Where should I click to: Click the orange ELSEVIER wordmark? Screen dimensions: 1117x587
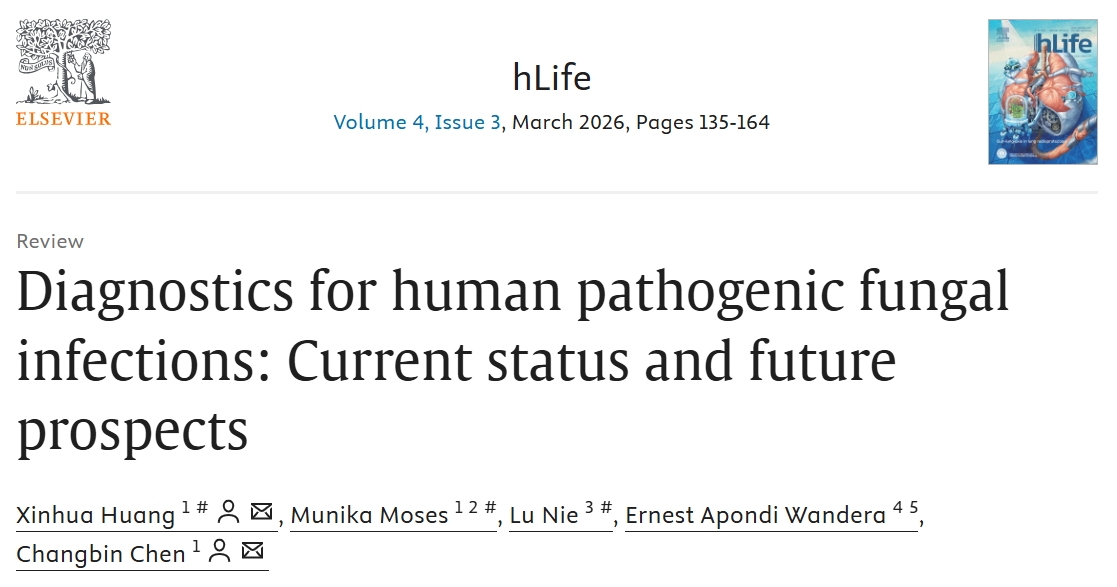tap(63, 119)
